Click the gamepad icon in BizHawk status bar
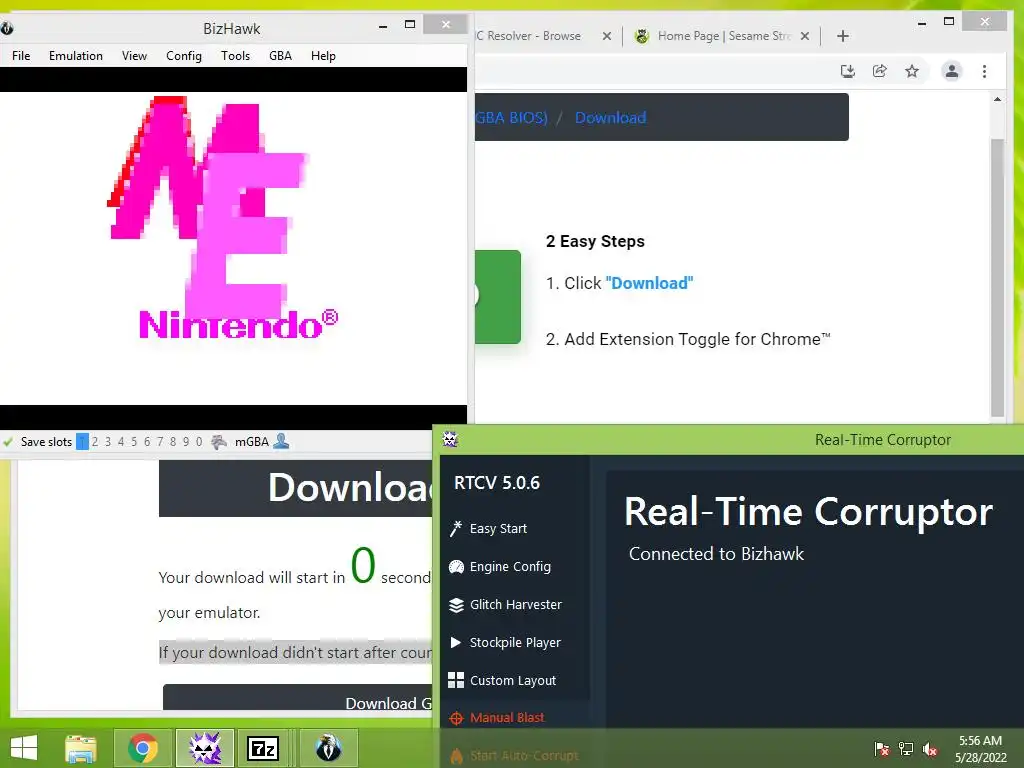 click(x=219, y=442)
